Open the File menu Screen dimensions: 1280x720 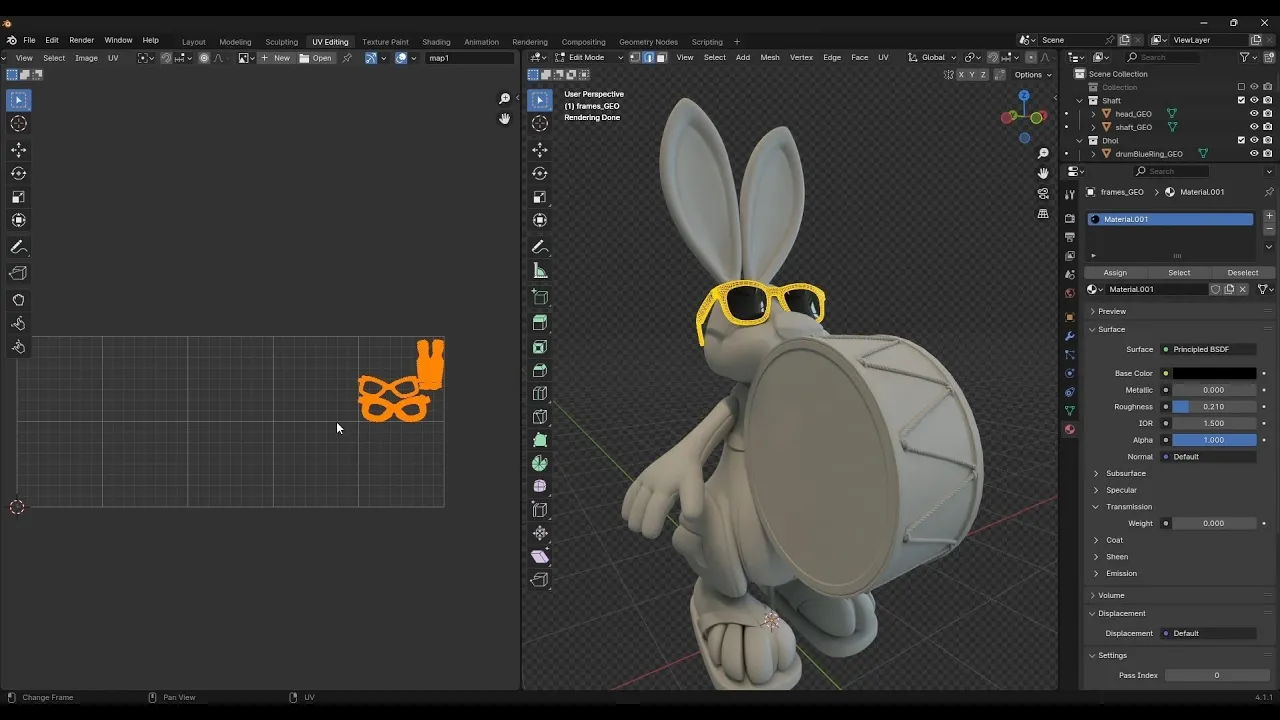pos(29,40)
